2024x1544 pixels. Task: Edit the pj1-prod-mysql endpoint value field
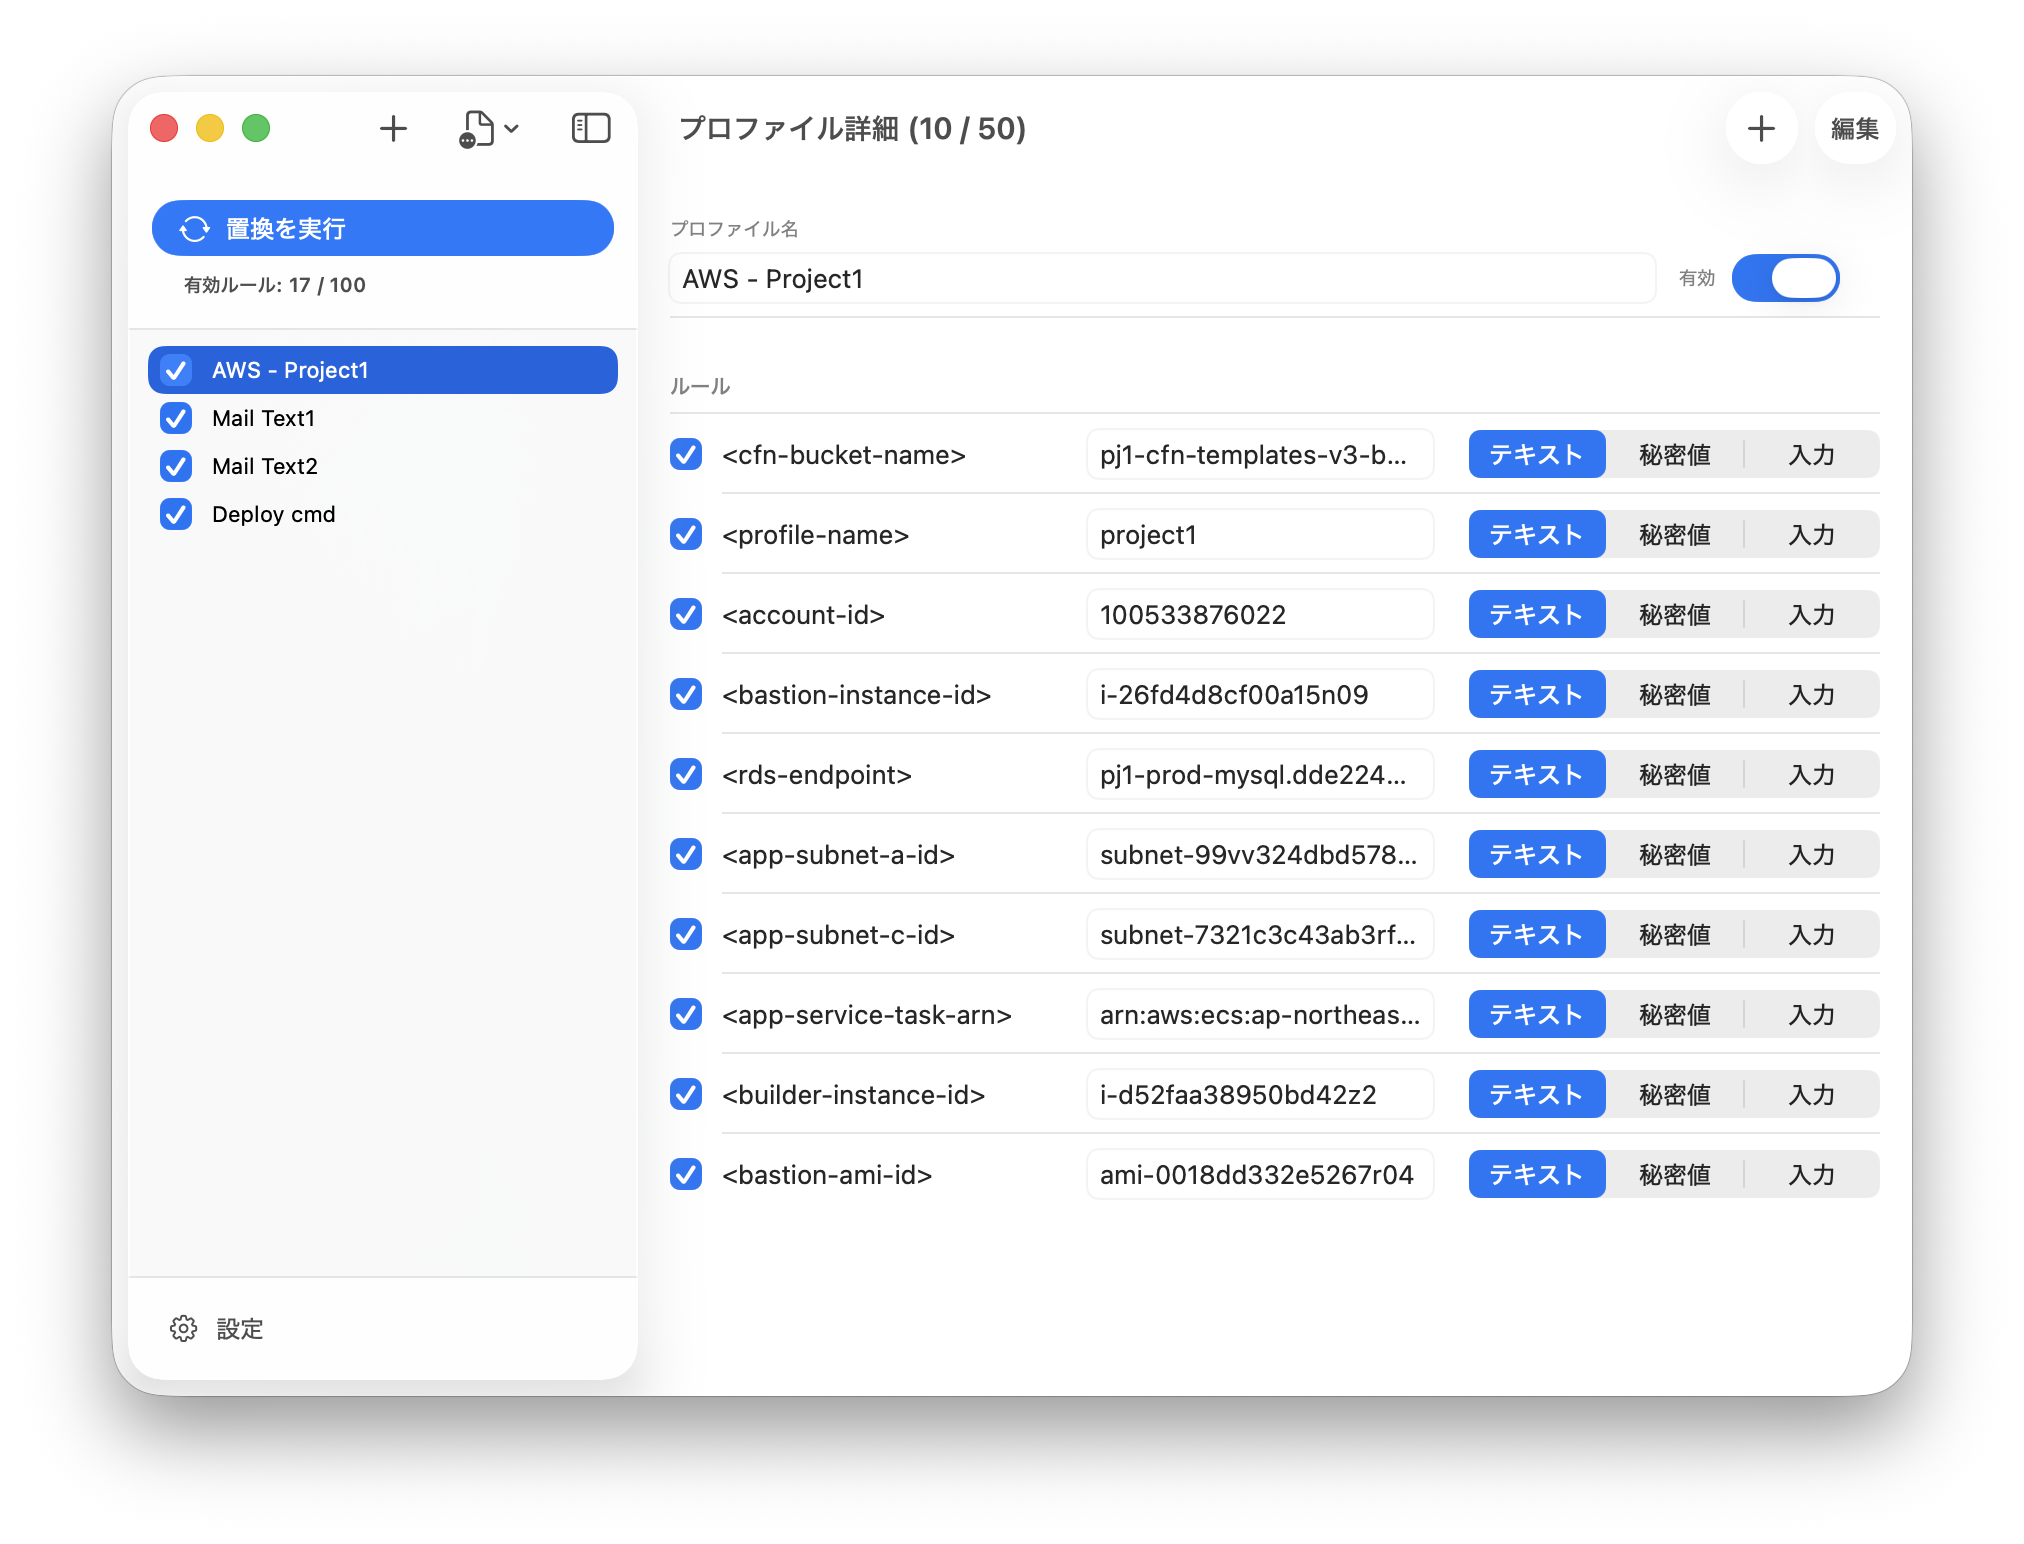click(1260, 774)
